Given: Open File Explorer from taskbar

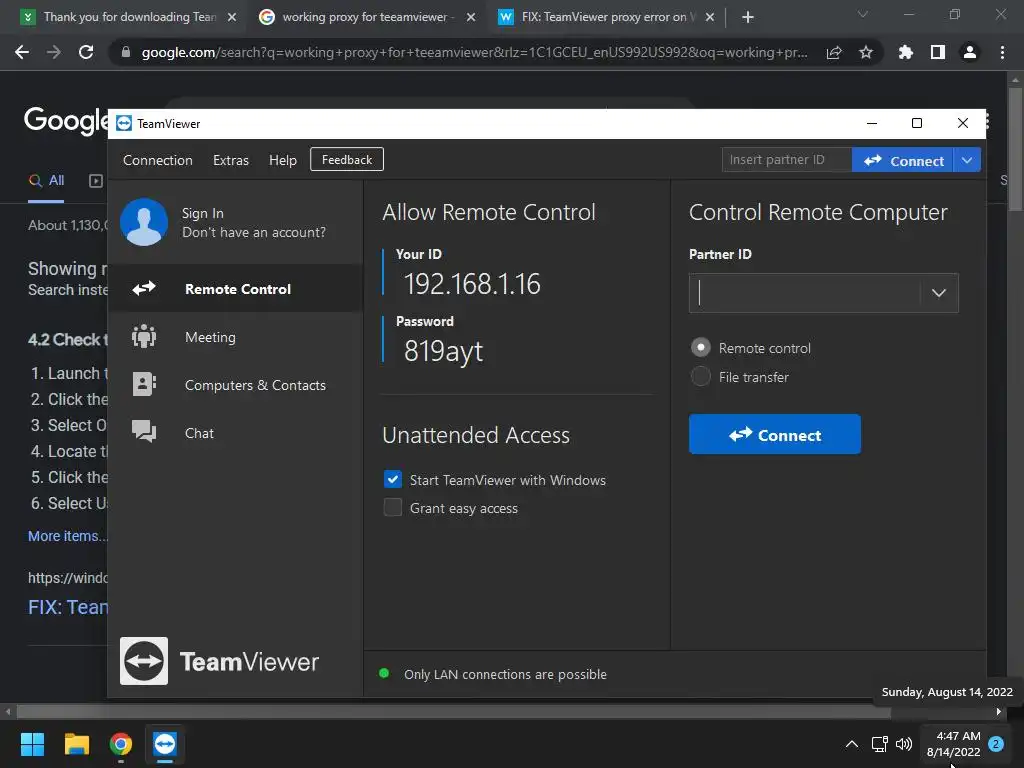Looking at the screenshot, I should coord(76,744).
